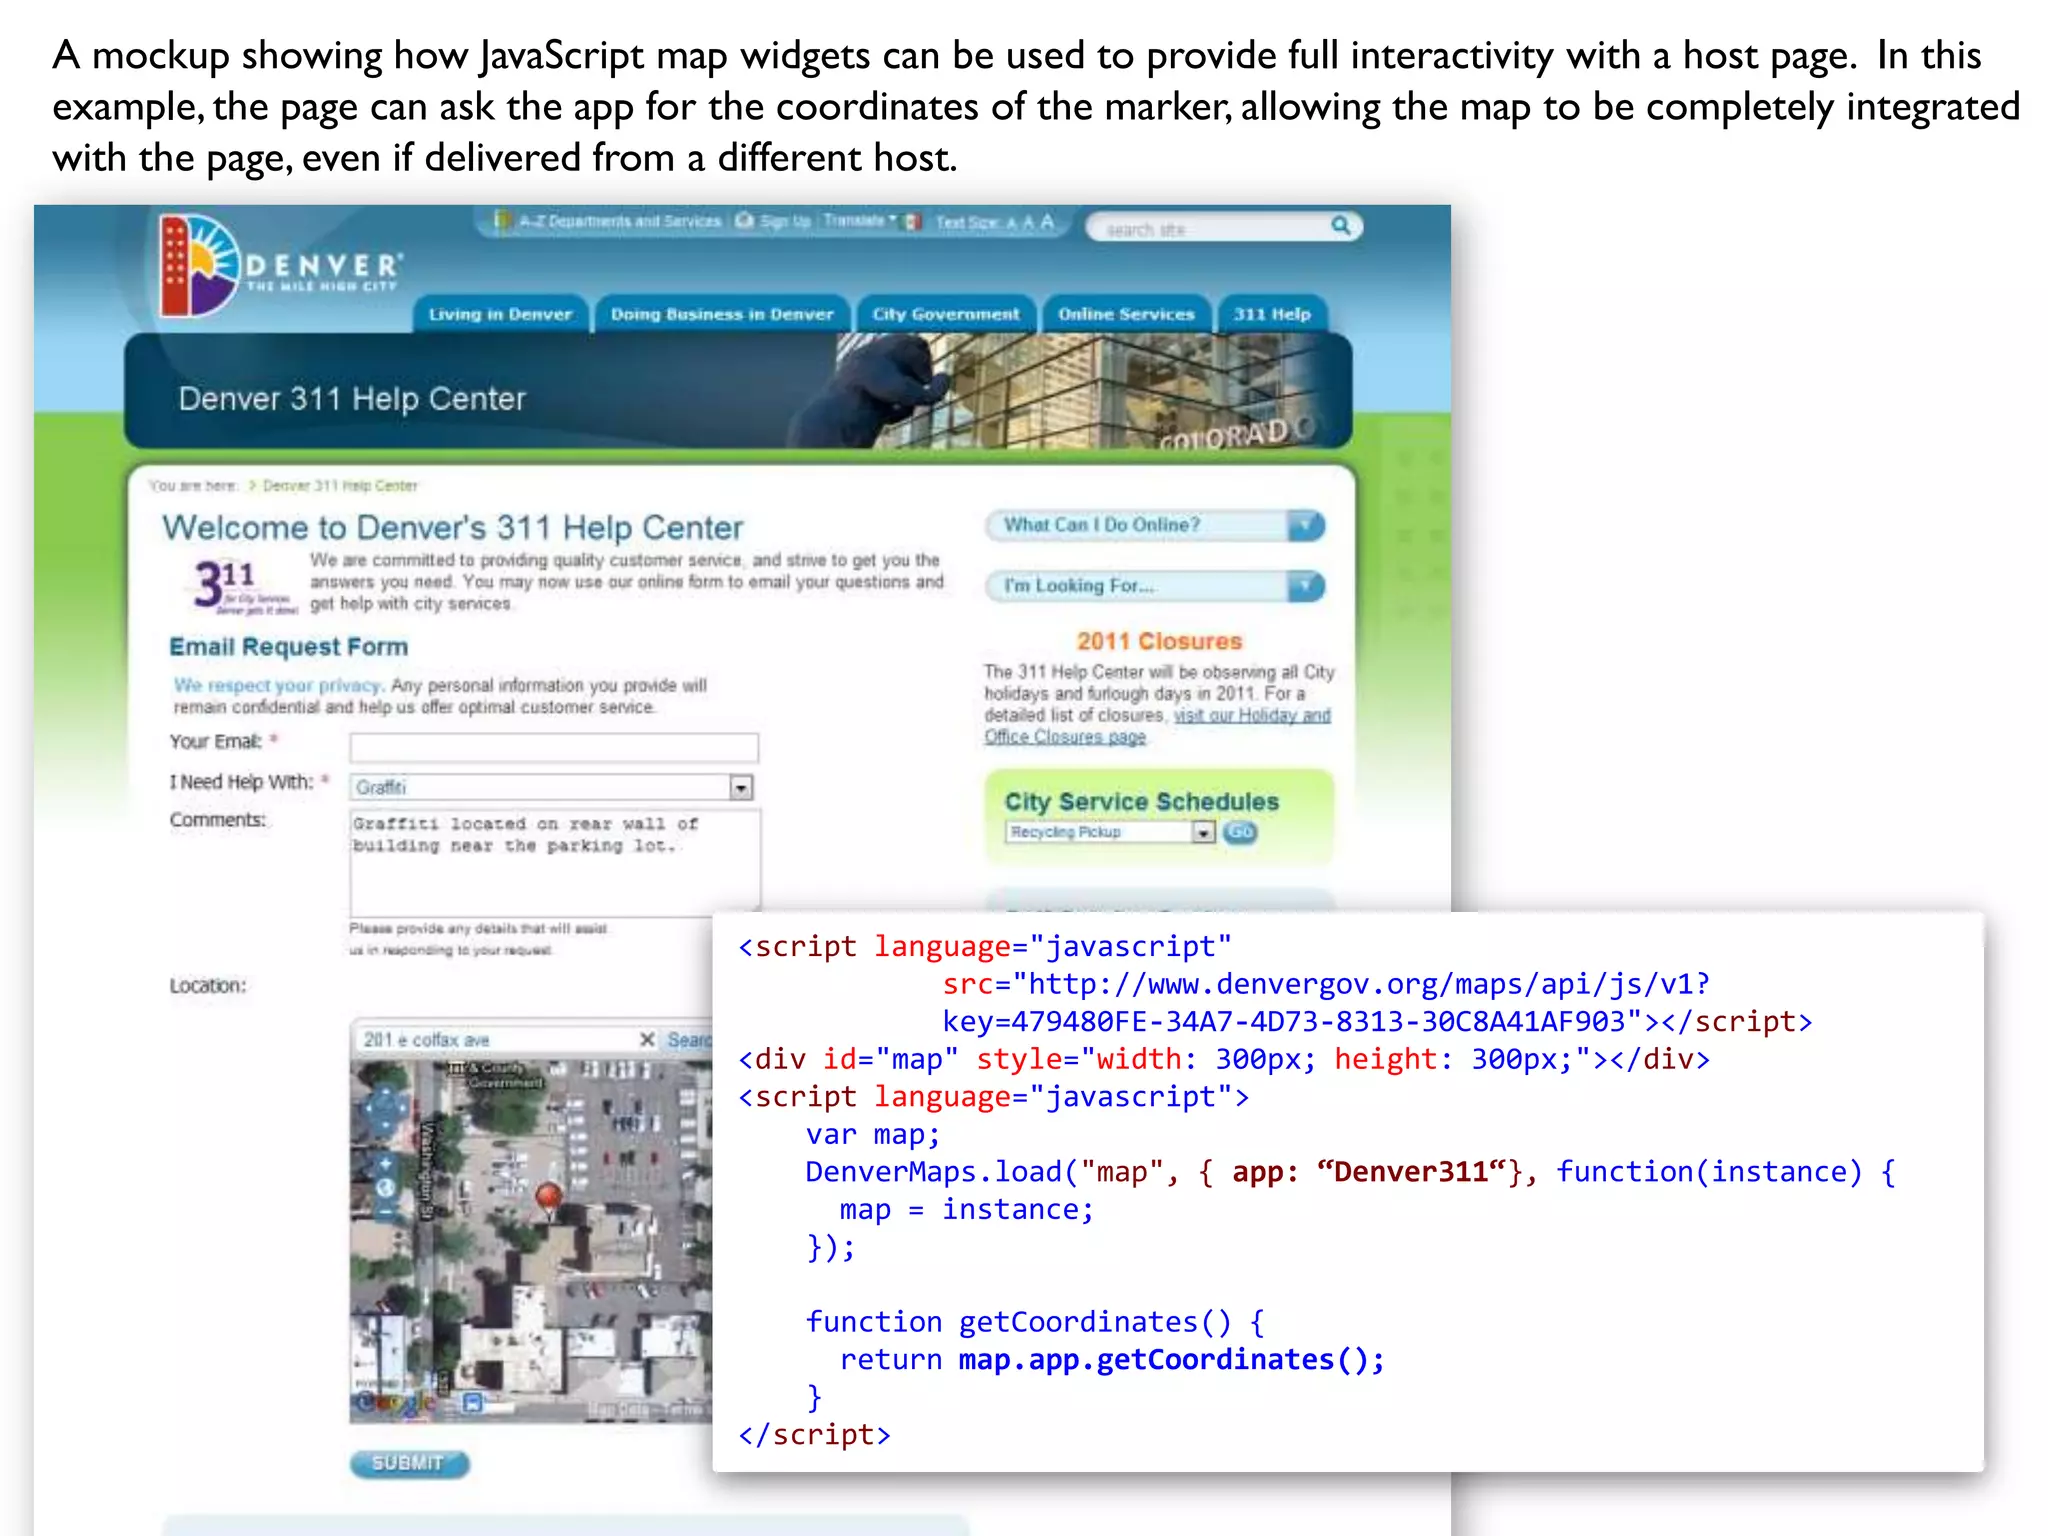Click the Sign Up icon in top bar
2048x1536 pixels.
coord(744,221)
